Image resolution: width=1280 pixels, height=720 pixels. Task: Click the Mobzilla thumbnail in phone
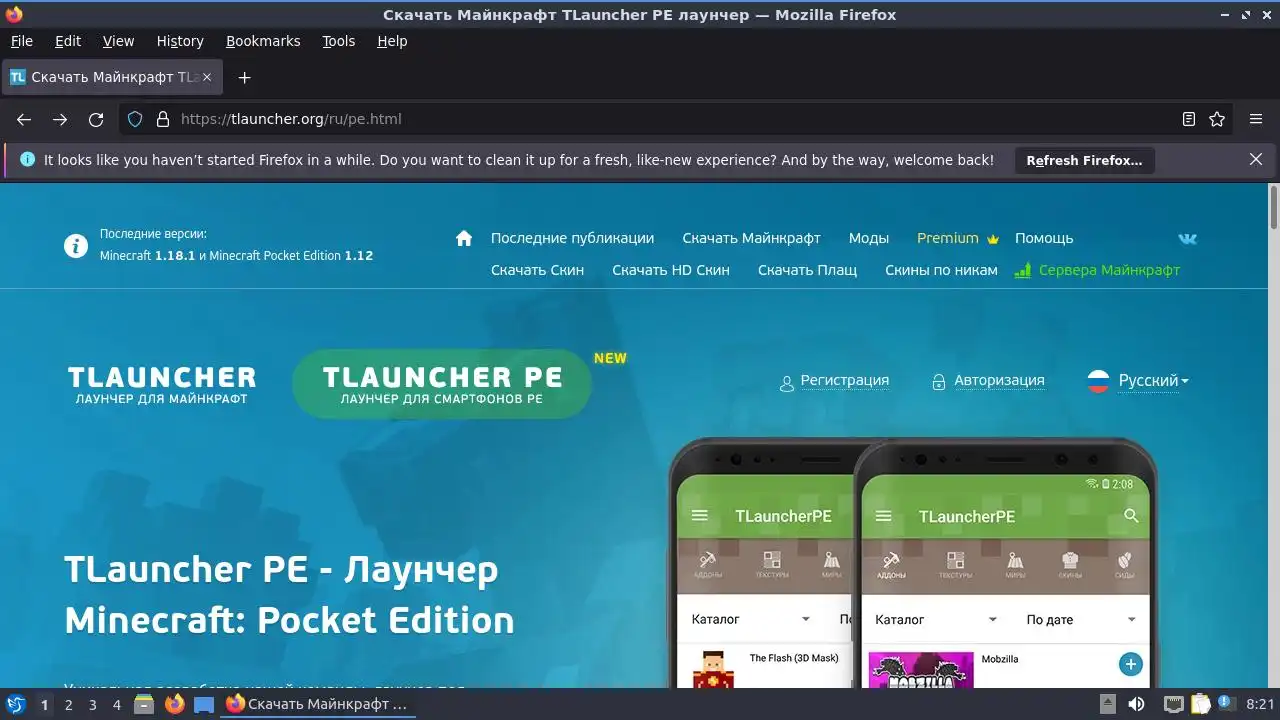pos(920,670)
